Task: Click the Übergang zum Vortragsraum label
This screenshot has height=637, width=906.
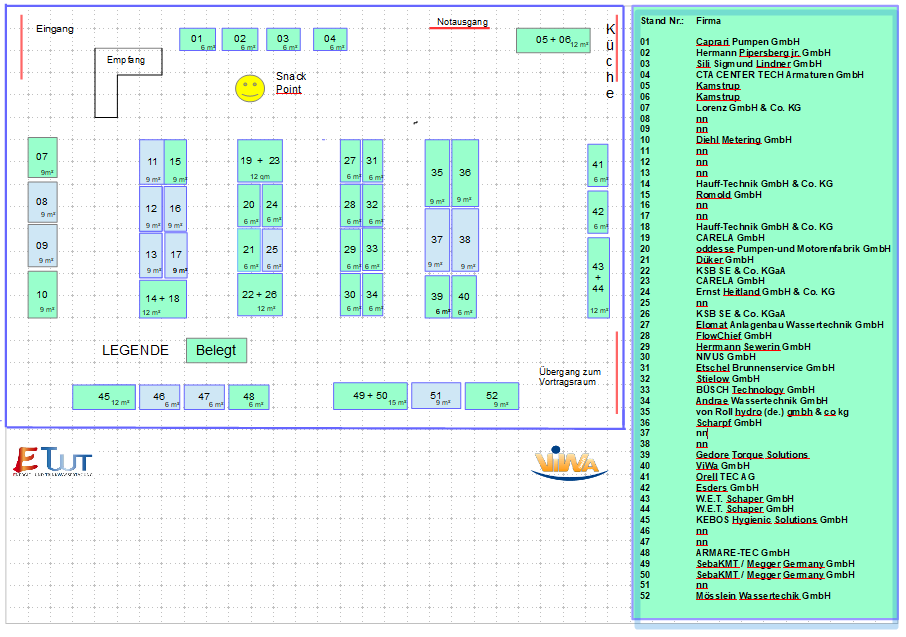Action: (x=570, y=376)
